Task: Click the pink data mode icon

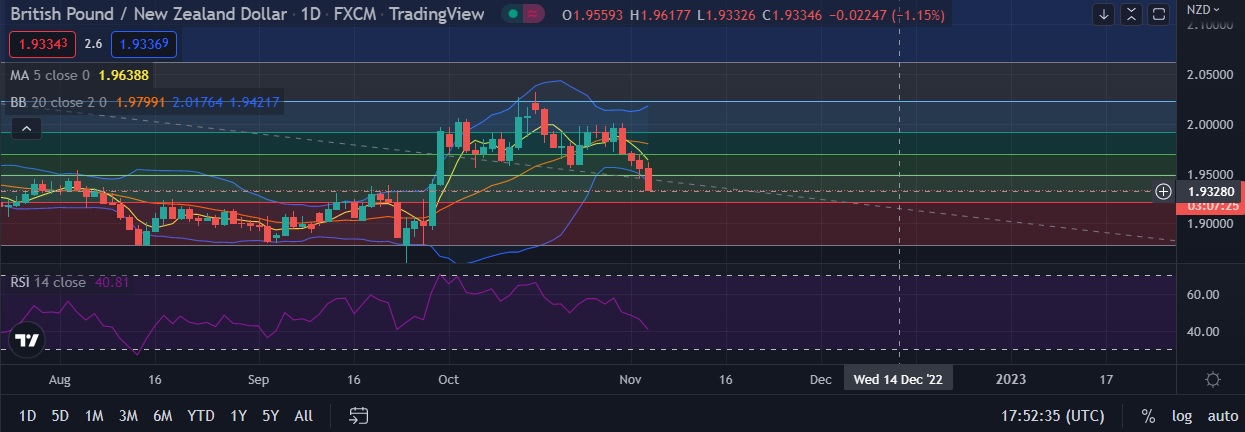Action: pos(535,15)
